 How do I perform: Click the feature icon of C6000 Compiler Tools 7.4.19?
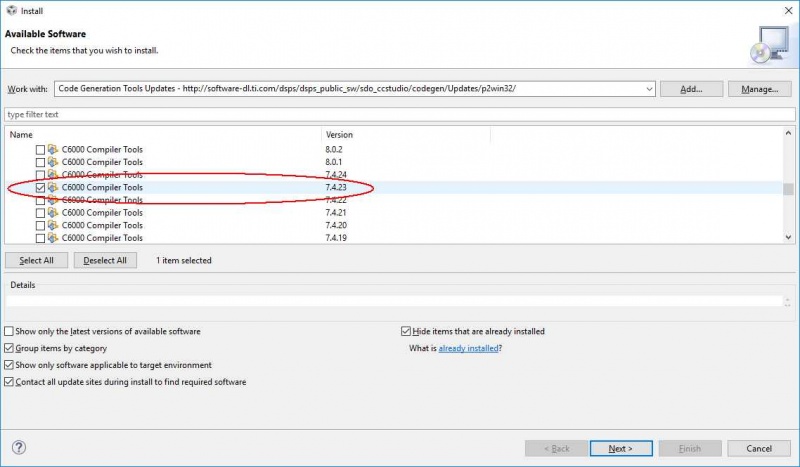point(53,238)
